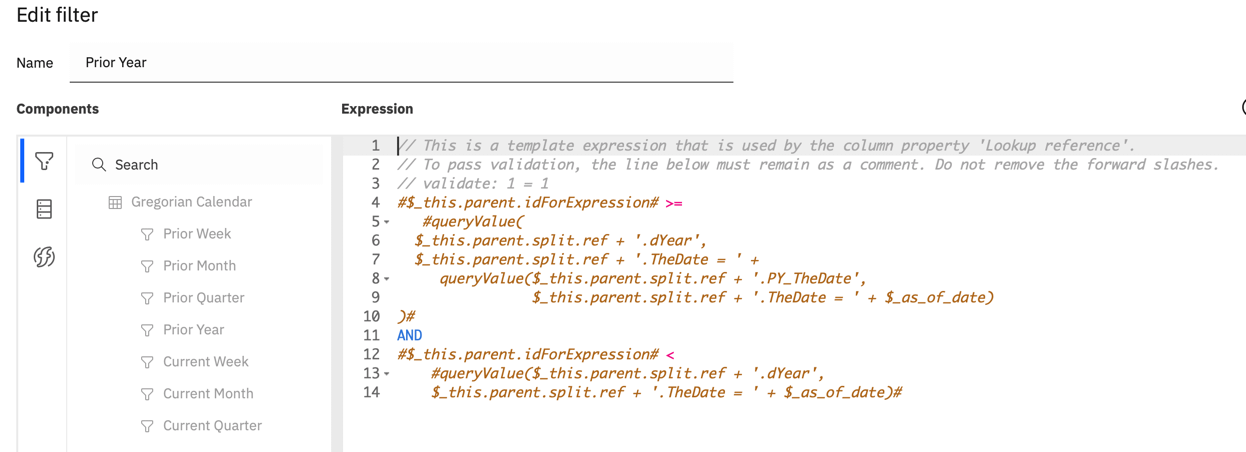Click the Search components field
Viewport: 1246px width, 452px height.
pos(200,164)
